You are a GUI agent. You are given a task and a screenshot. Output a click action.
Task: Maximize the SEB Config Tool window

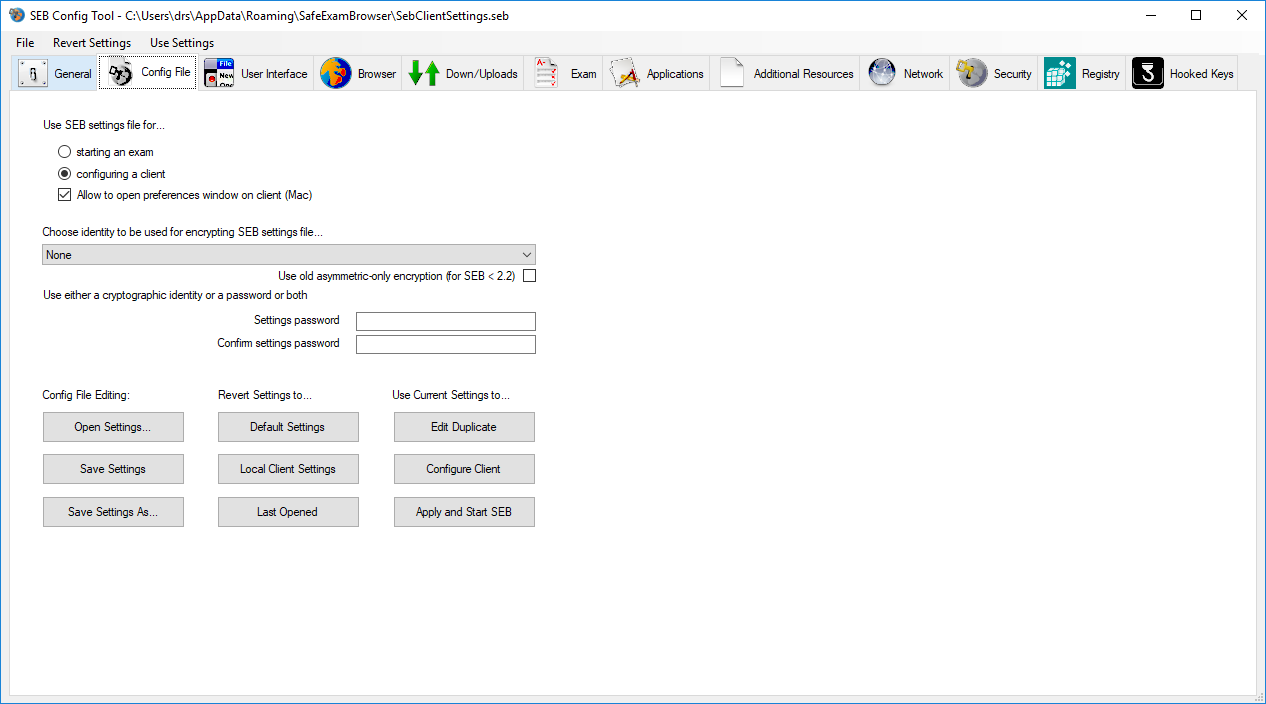(x=1196, y=15)
